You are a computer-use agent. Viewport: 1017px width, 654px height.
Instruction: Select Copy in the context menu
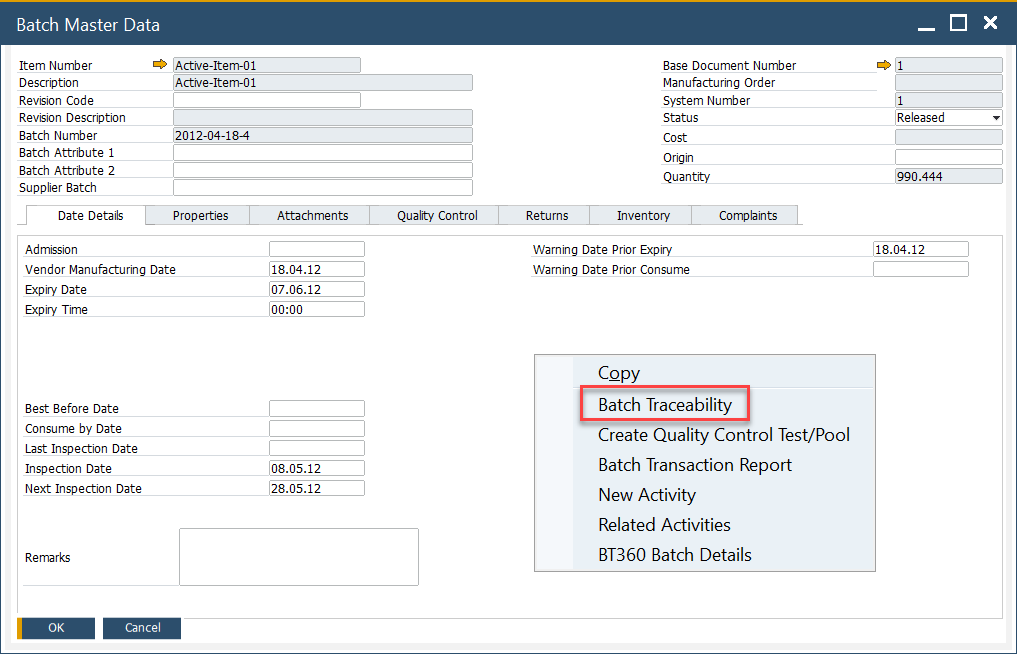(617, 373)
